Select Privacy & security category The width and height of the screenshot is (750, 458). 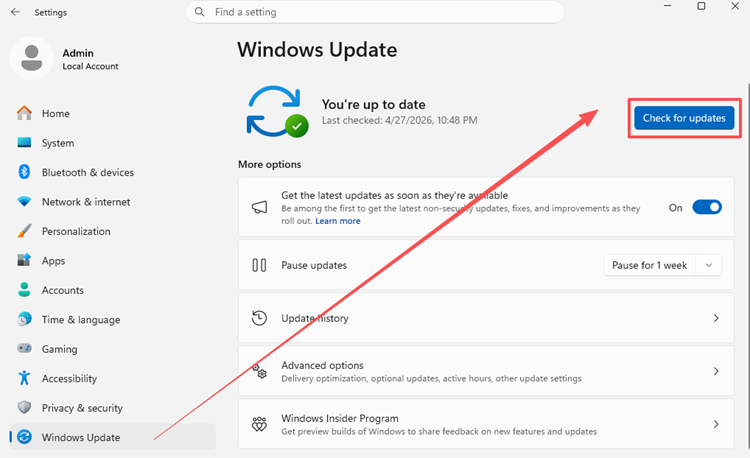tap(112, 407)
